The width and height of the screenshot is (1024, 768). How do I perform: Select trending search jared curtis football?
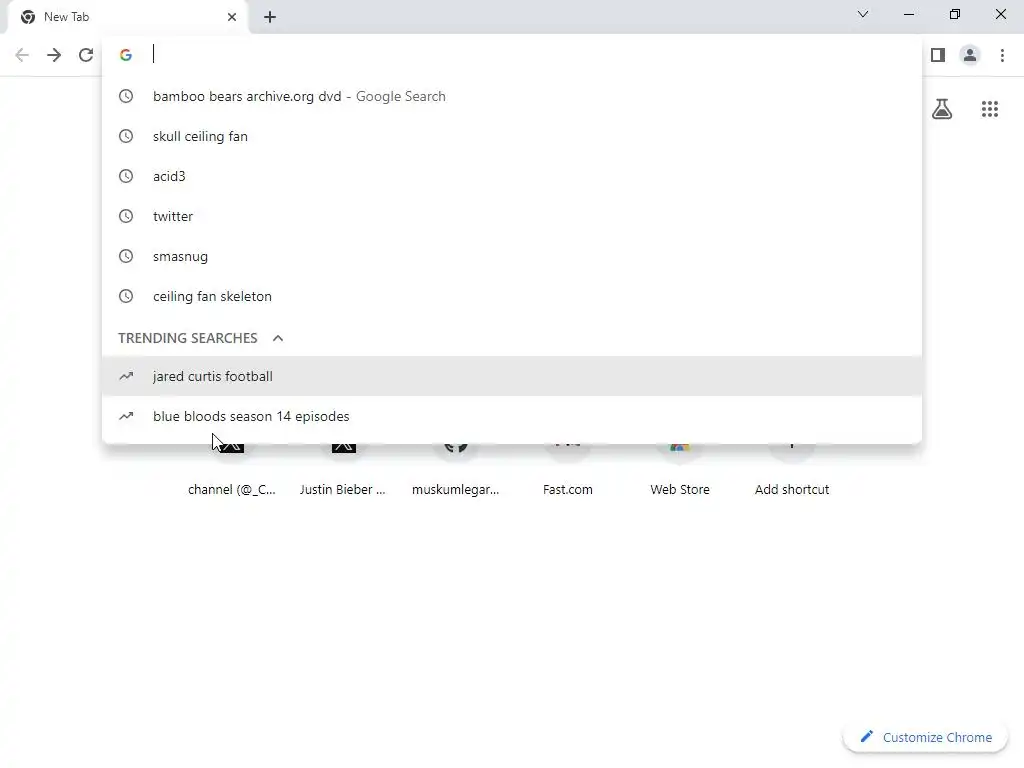[x=512, y=376]
